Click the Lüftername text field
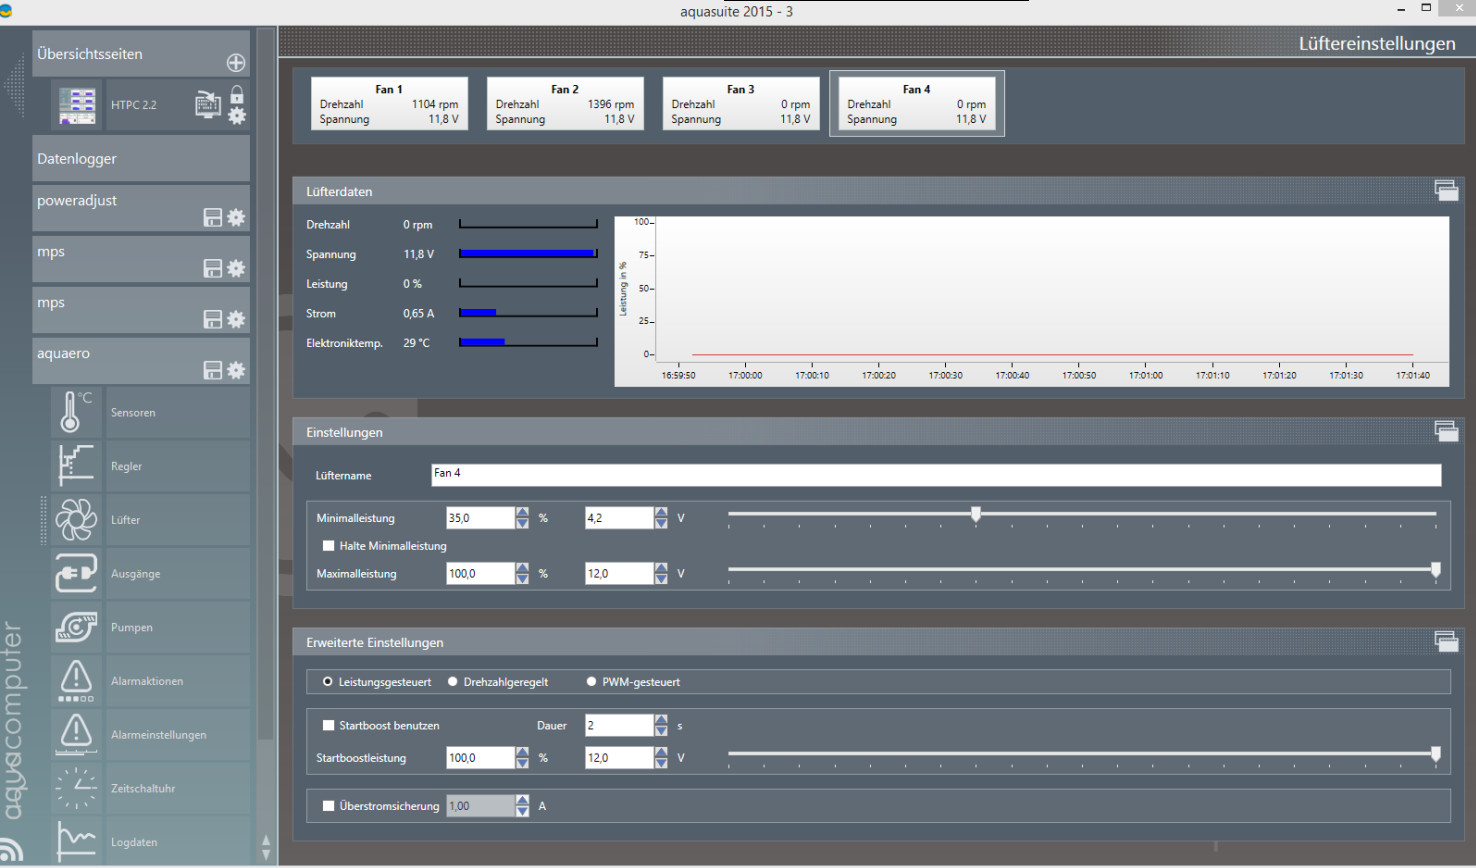 935,474
